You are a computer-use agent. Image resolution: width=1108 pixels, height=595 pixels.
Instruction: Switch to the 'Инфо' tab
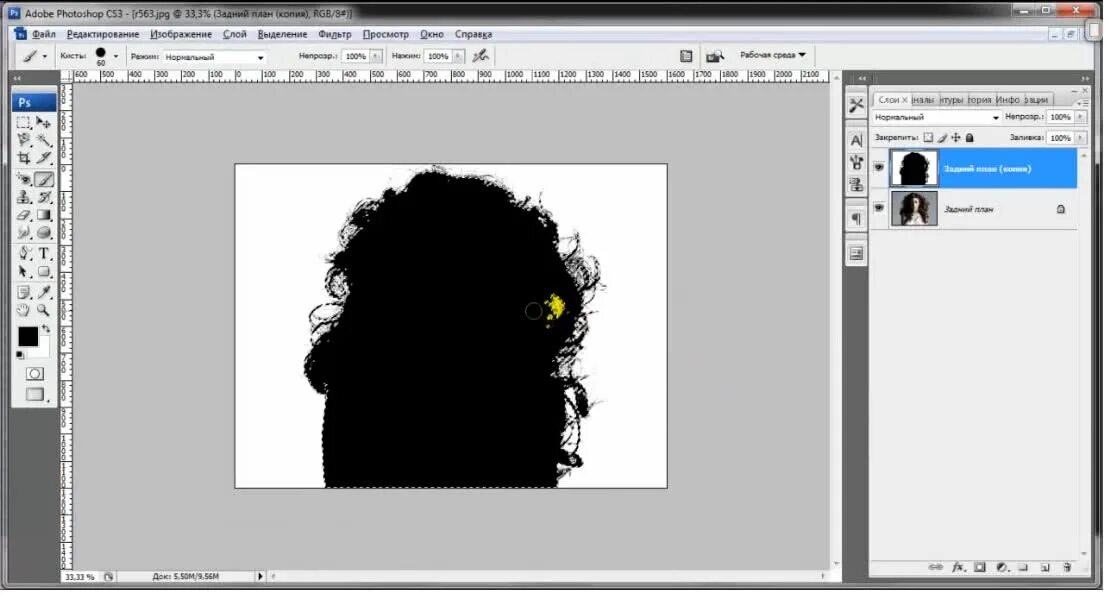(1008, 100)
